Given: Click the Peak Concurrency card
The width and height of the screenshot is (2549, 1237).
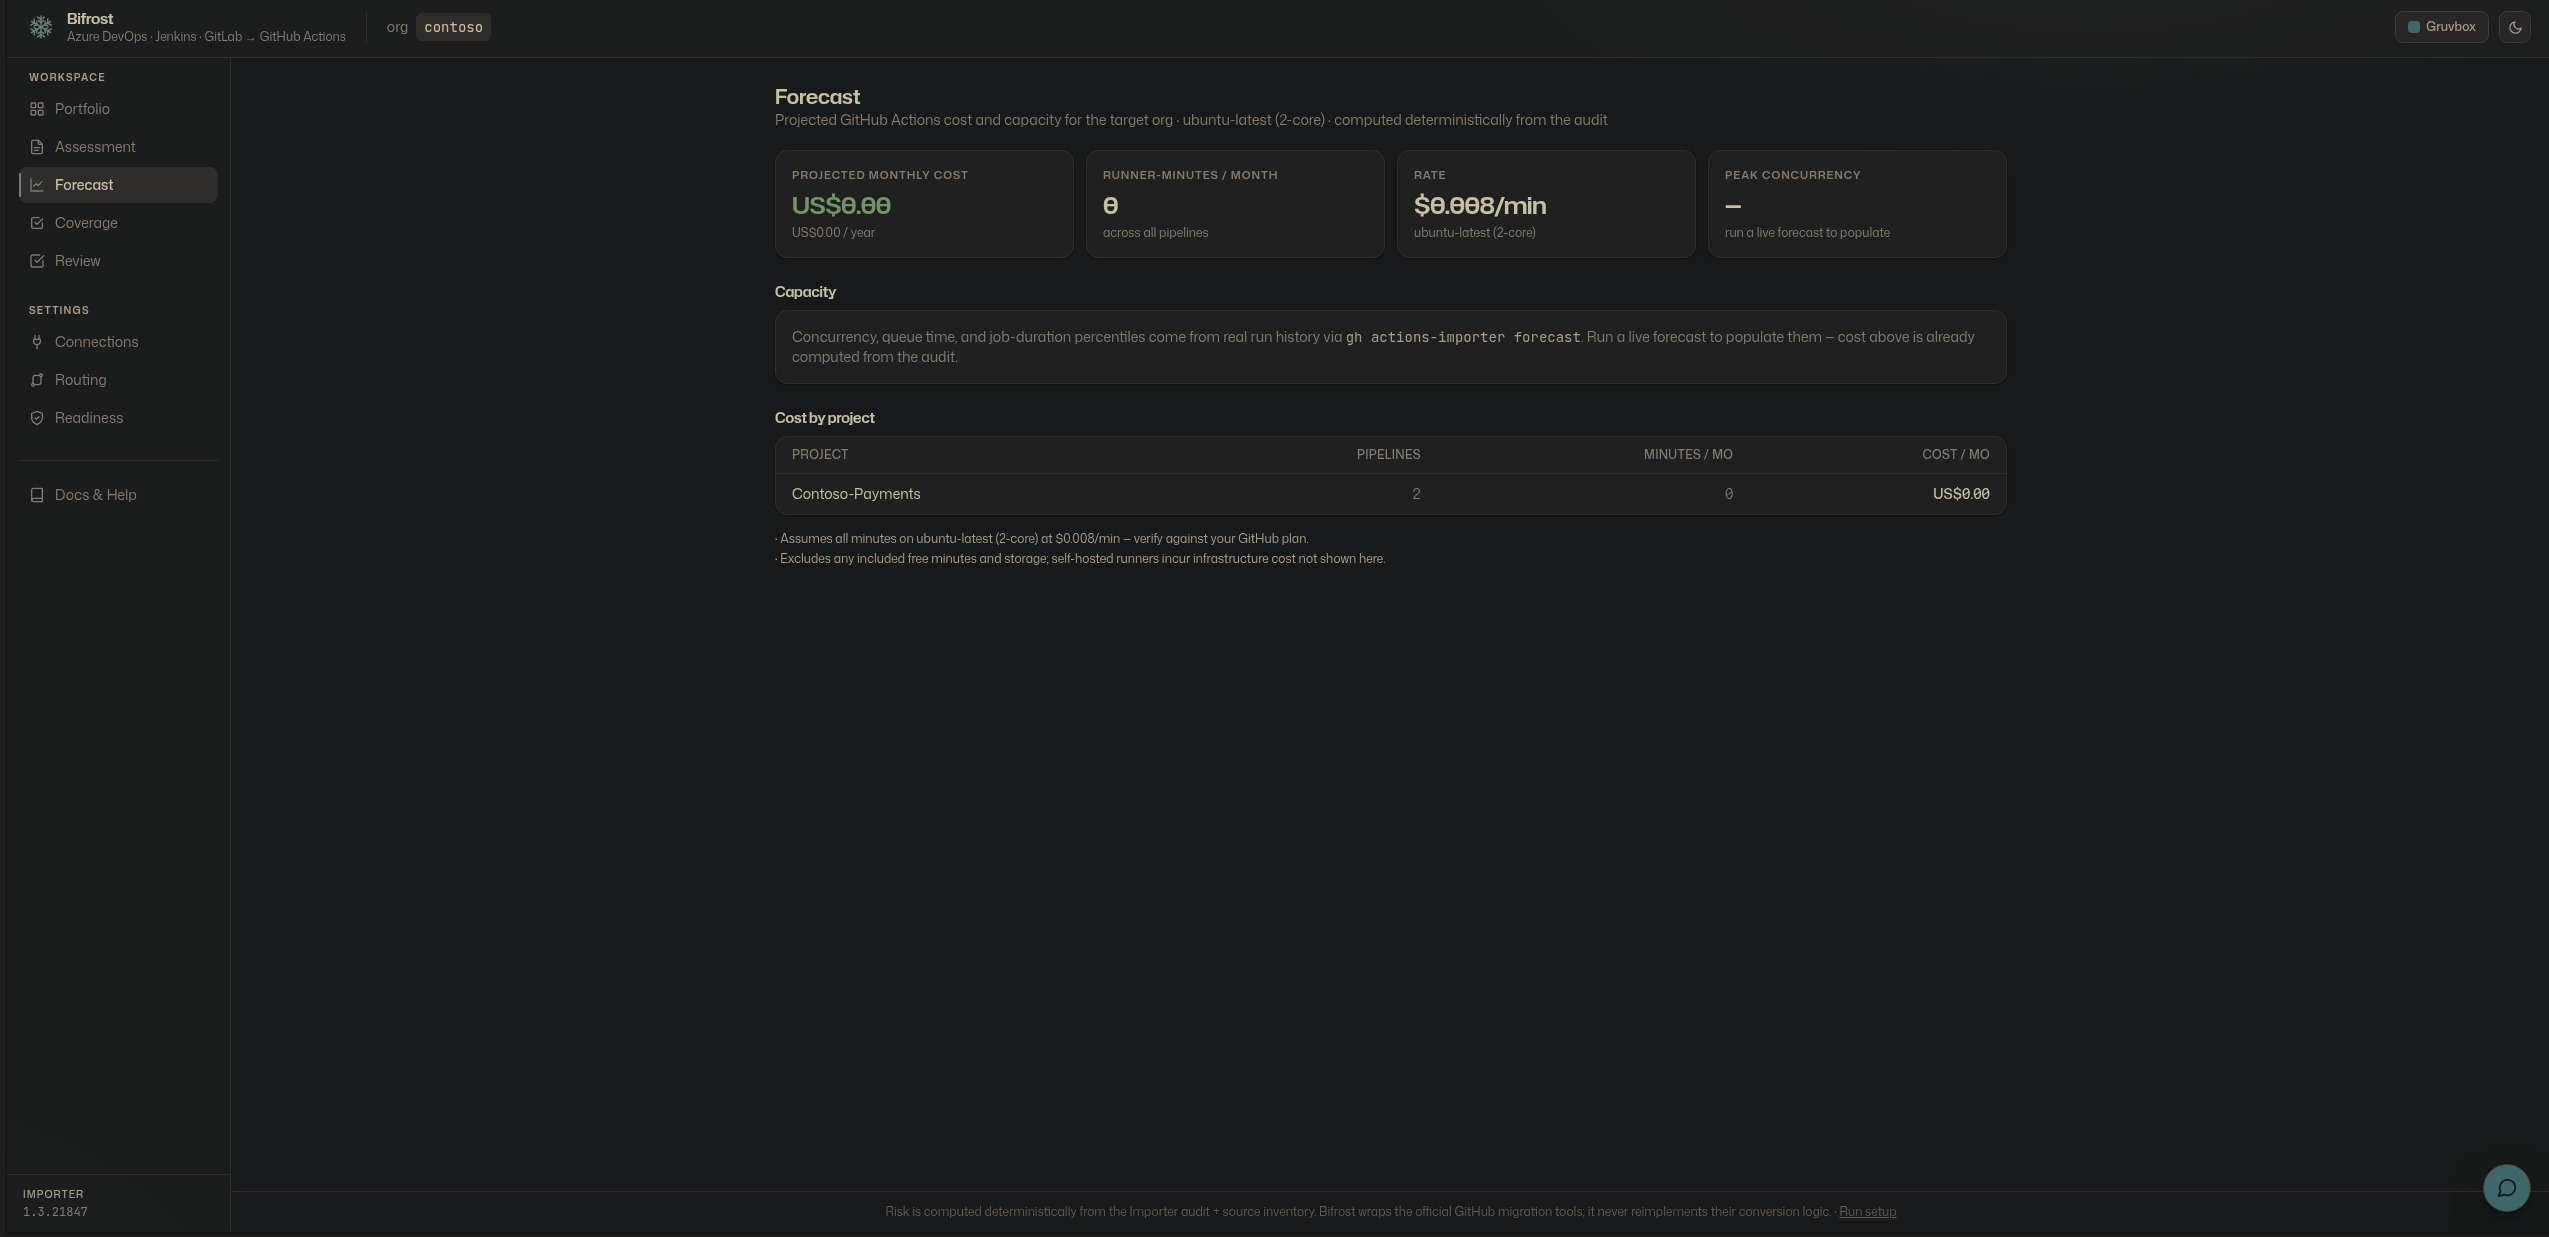Looking at the screenshot, I should (1857, 204).
